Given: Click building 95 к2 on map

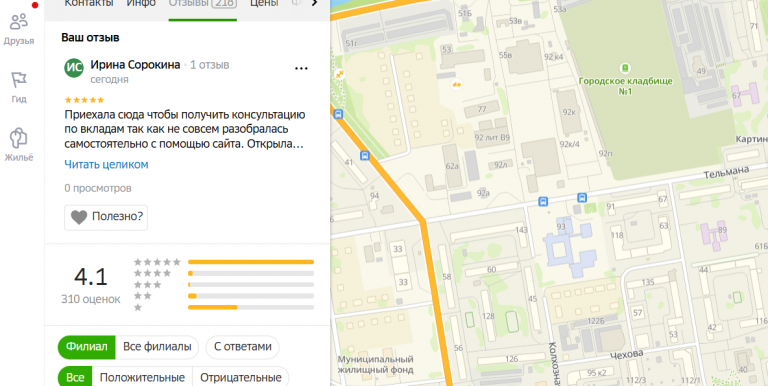Looking at the screenshot, I should 597,373.
